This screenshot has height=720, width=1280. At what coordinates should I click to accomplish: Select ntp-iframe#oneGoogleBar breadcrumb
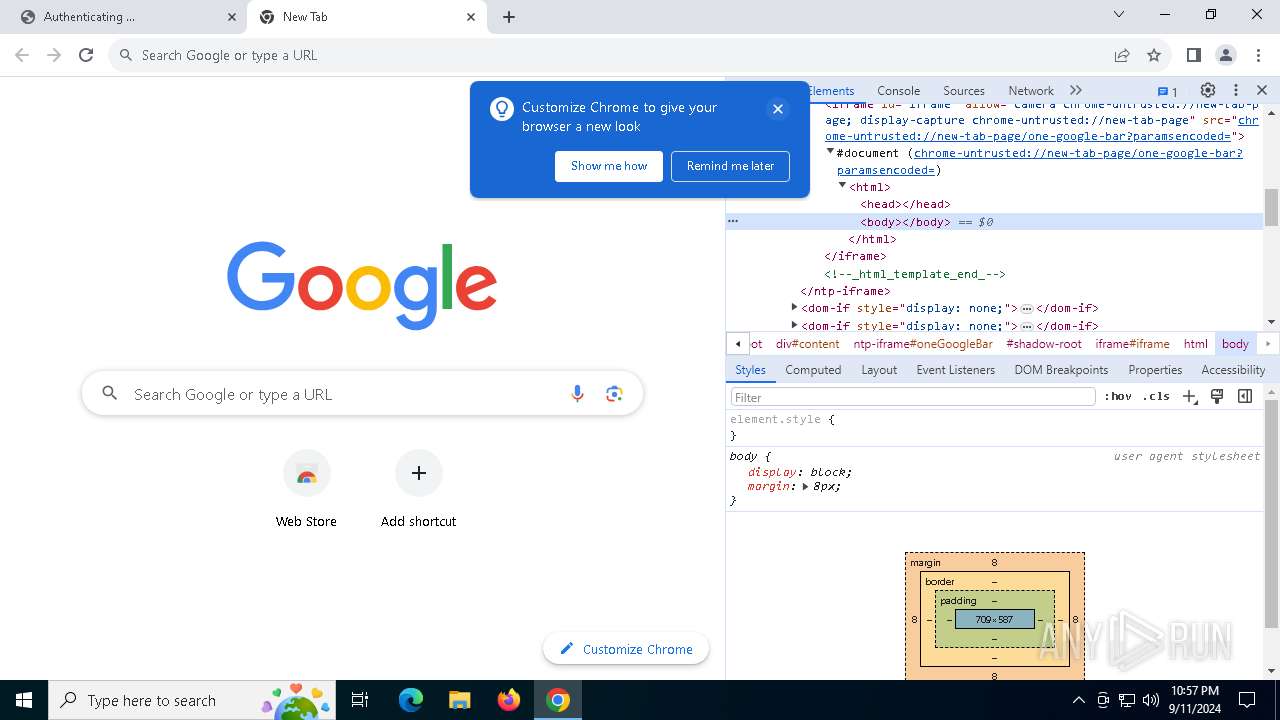coord(923,343)
